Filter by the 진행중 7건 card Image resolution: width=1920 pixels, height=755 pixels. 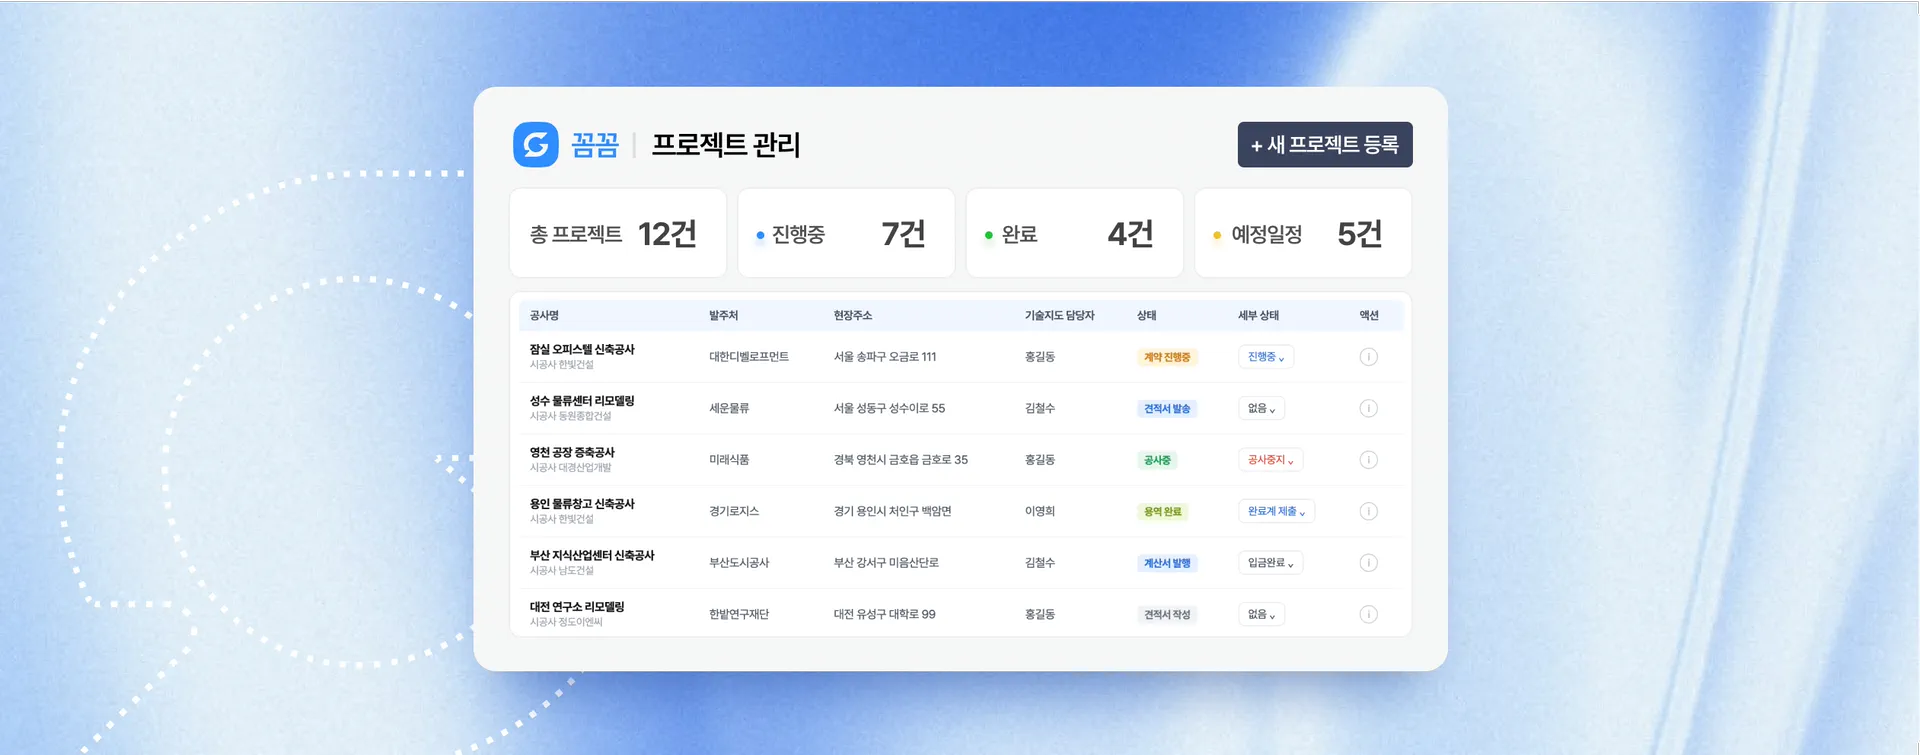[846, 233]
